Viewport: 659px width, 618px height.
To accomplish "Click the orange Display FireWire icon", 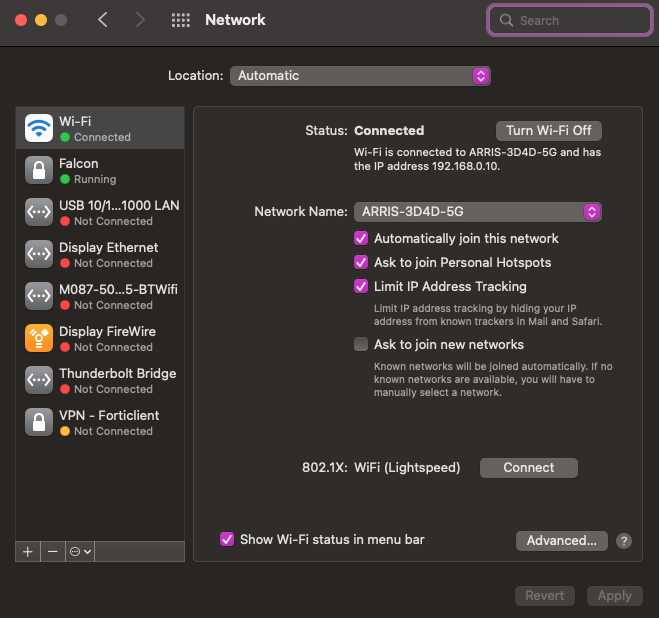I will click(39, 338).
